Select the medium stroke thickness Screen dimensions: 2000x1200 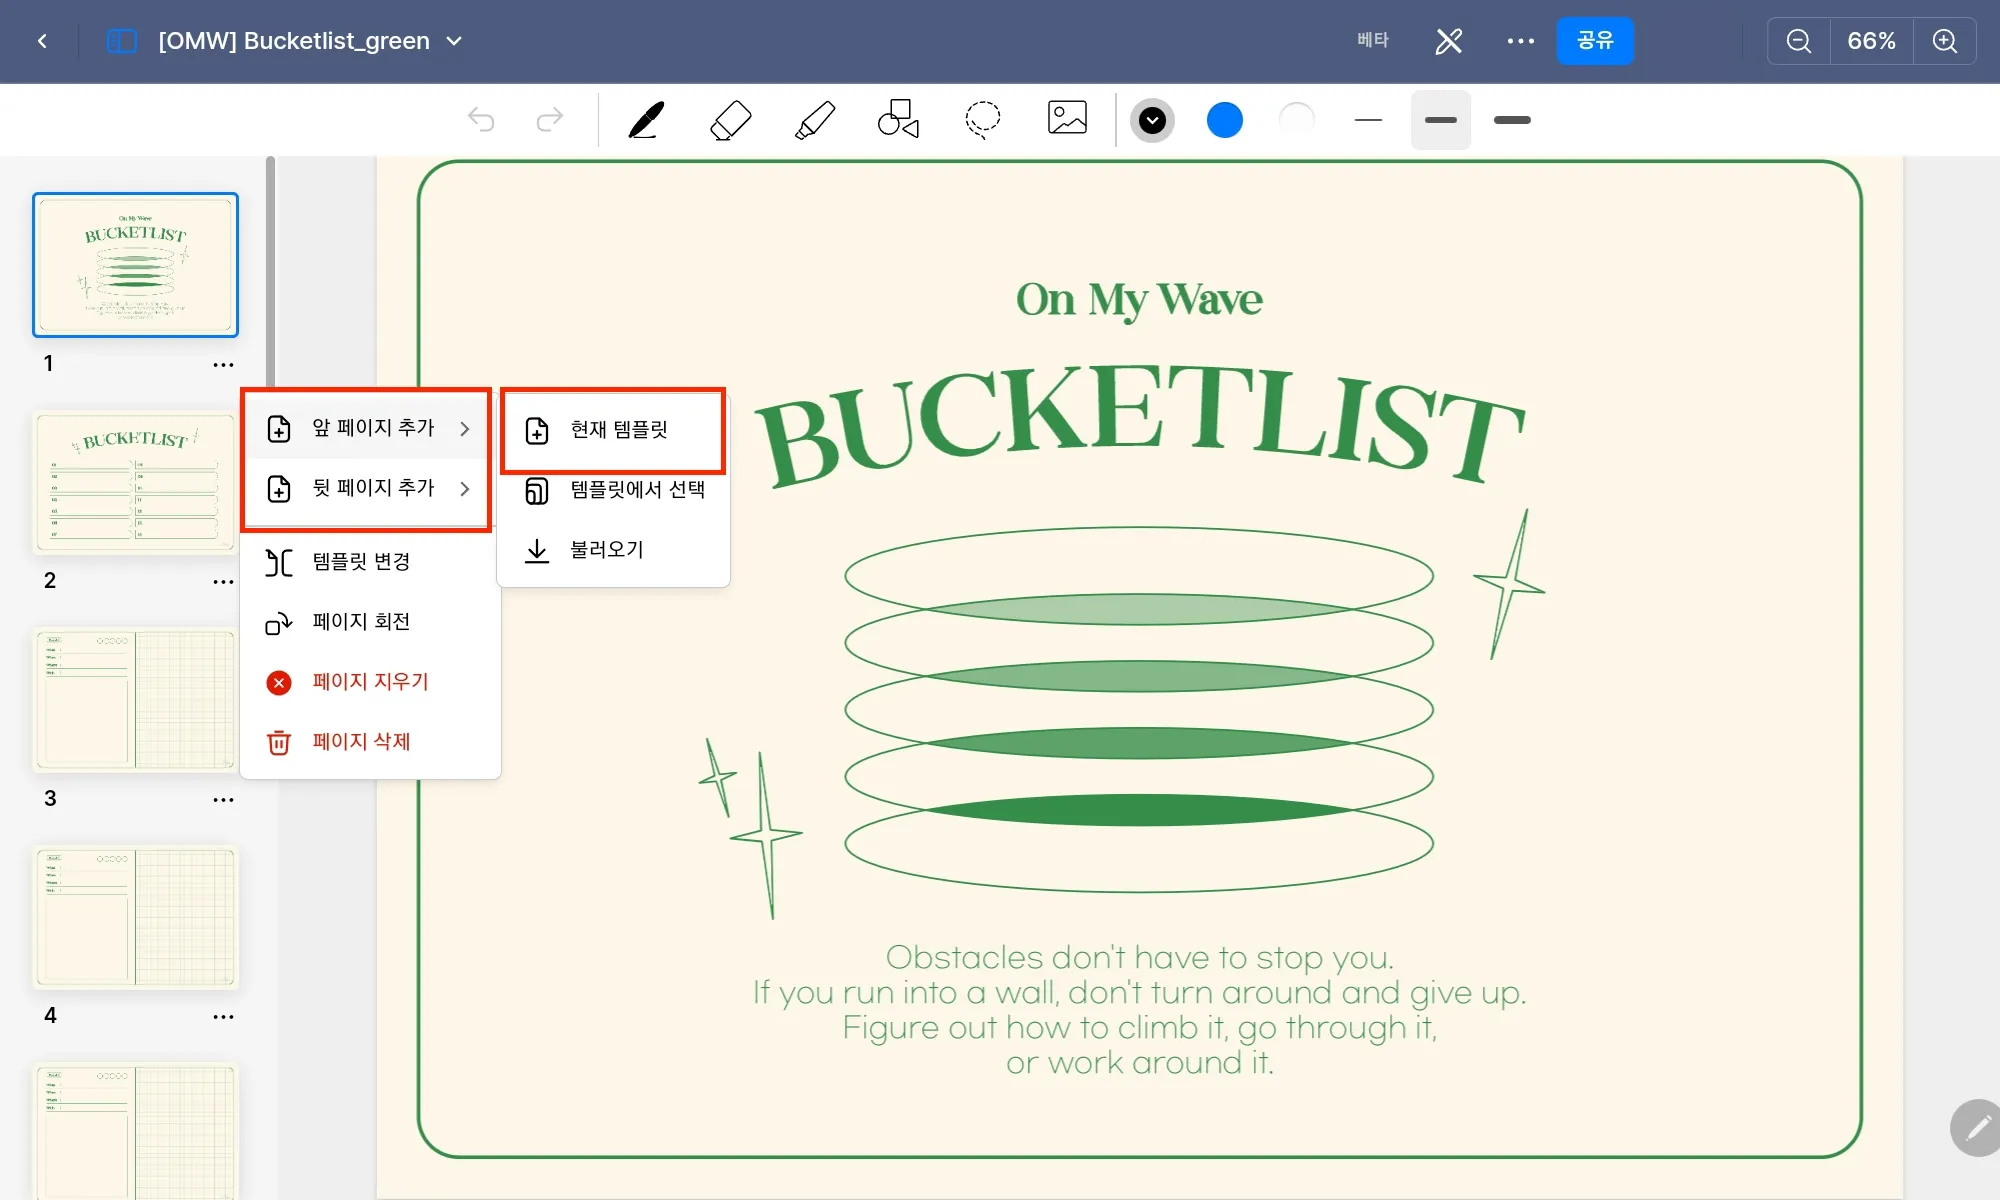[x=1440, y=120]
